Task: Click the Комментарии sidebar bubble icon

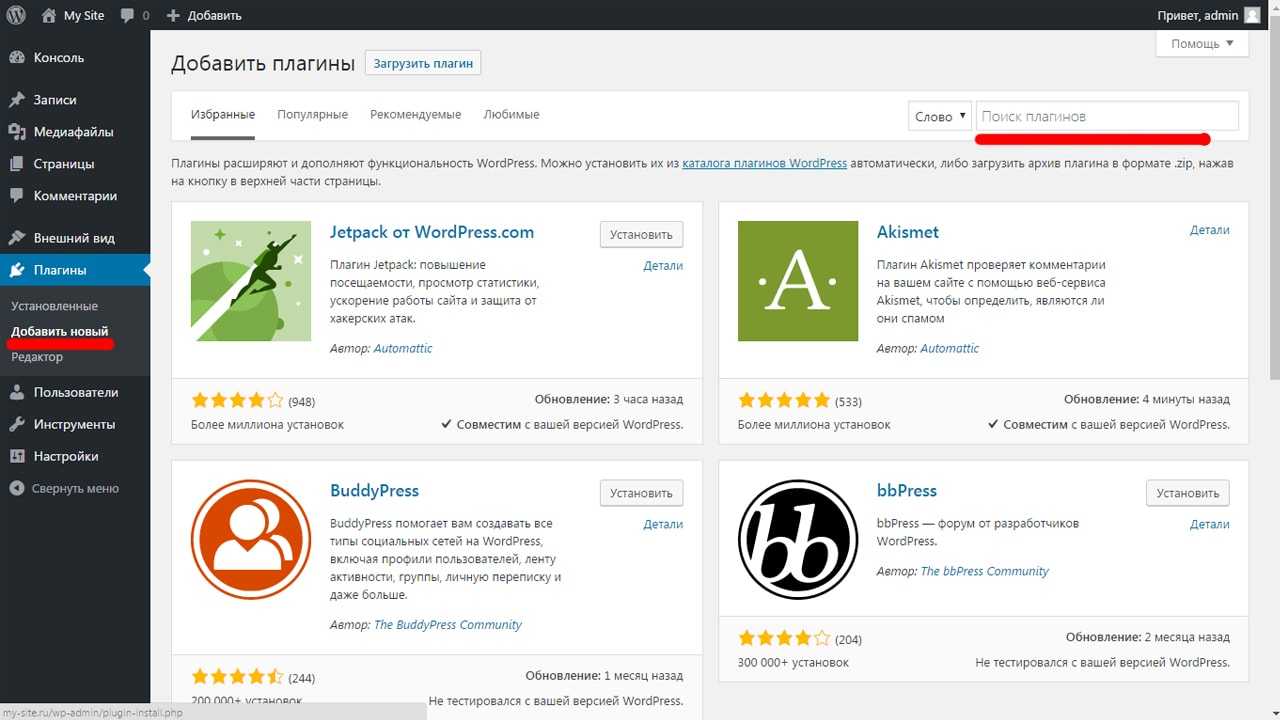Action: tap(17, 196)
